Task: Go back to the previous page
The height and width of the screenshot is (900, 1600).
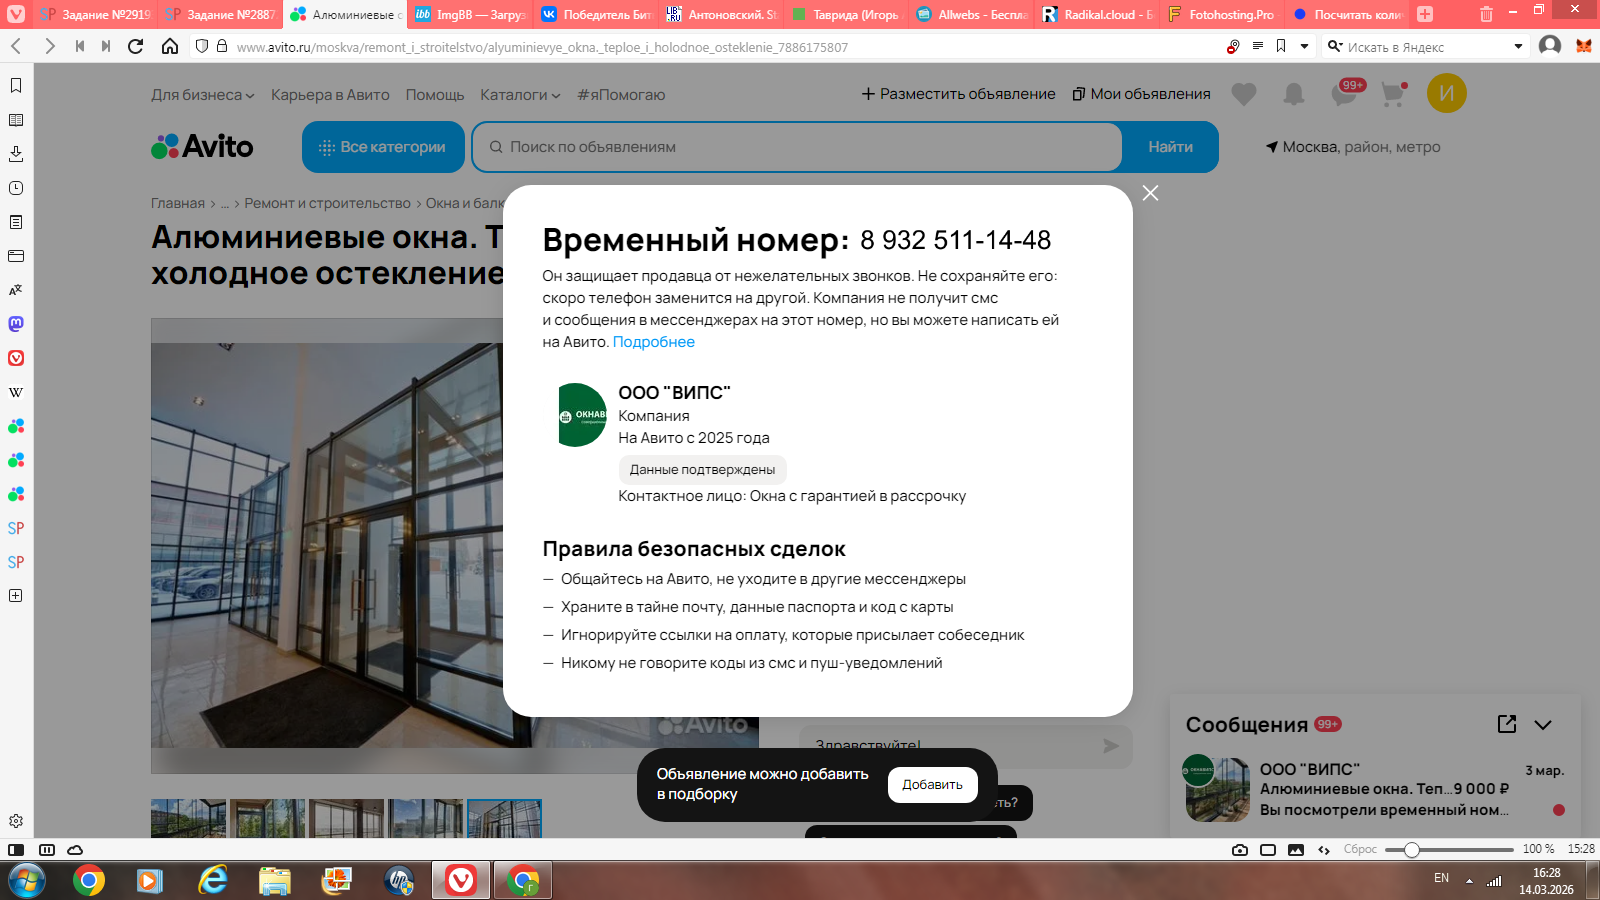Action: click(17, 46)
